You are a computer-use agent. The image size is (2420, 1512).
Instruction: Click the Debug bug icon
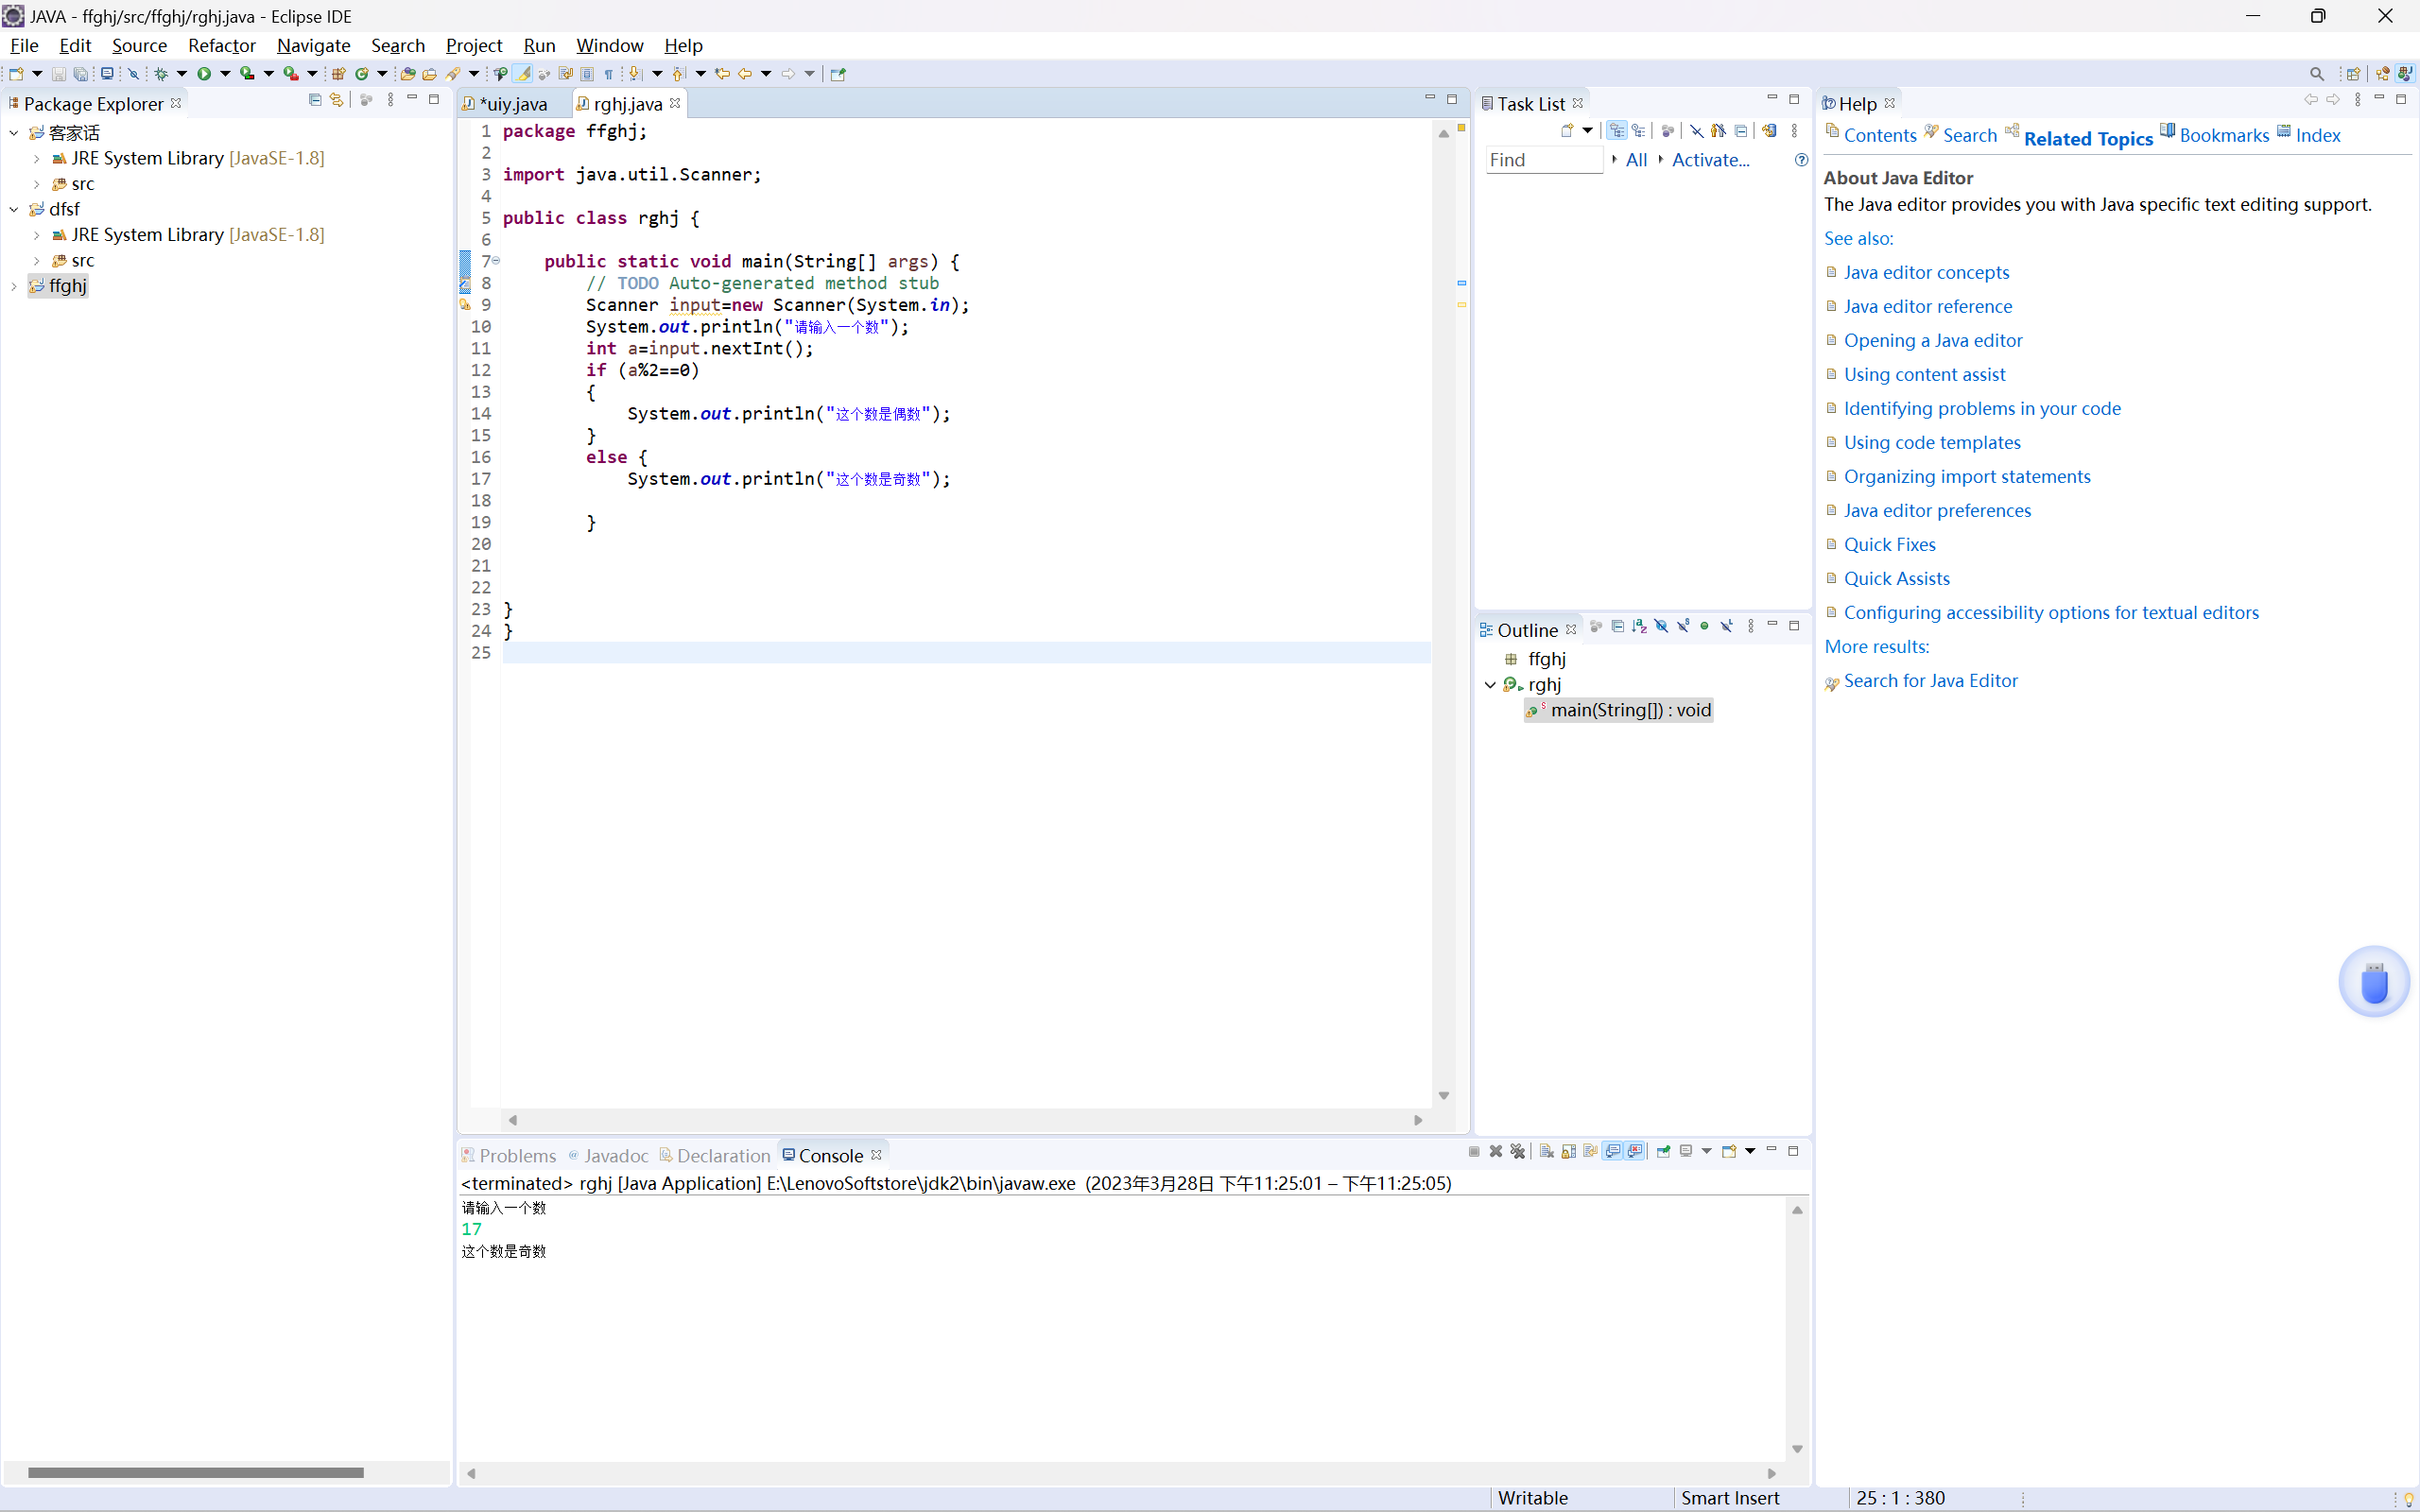point(161,73)
